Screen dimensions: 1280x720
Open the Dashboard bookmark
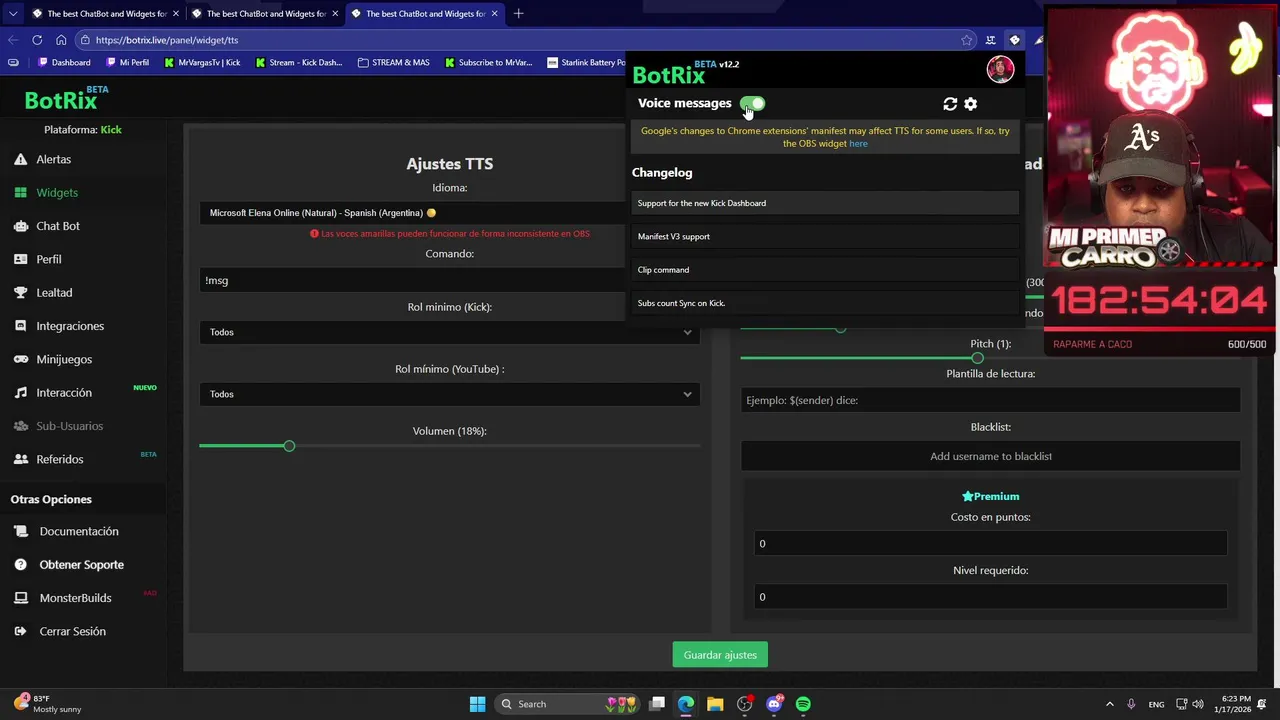(64, 62)
